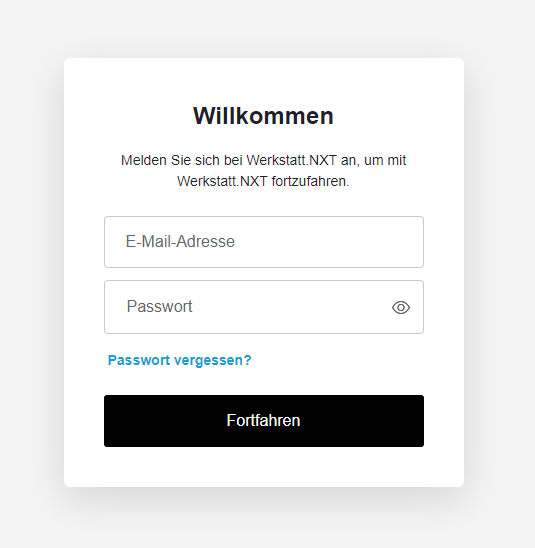The width and height of the screenshot is (535, 548).
Task: Click the black Fortfahren button
Action: tap(264, 421)
